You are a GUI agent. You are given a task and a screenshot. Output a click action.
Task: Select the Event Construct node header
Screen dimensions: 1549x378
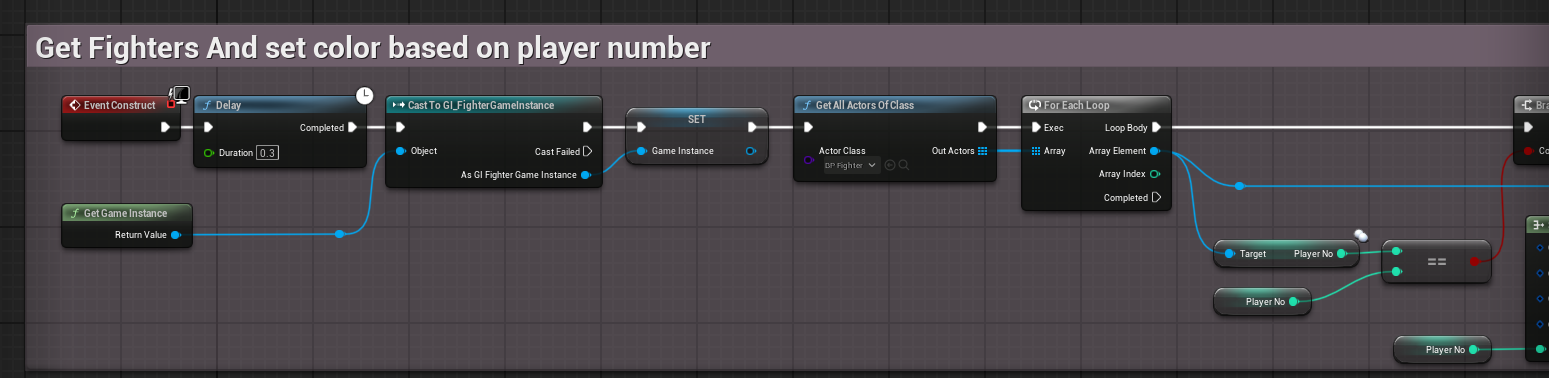120,105
